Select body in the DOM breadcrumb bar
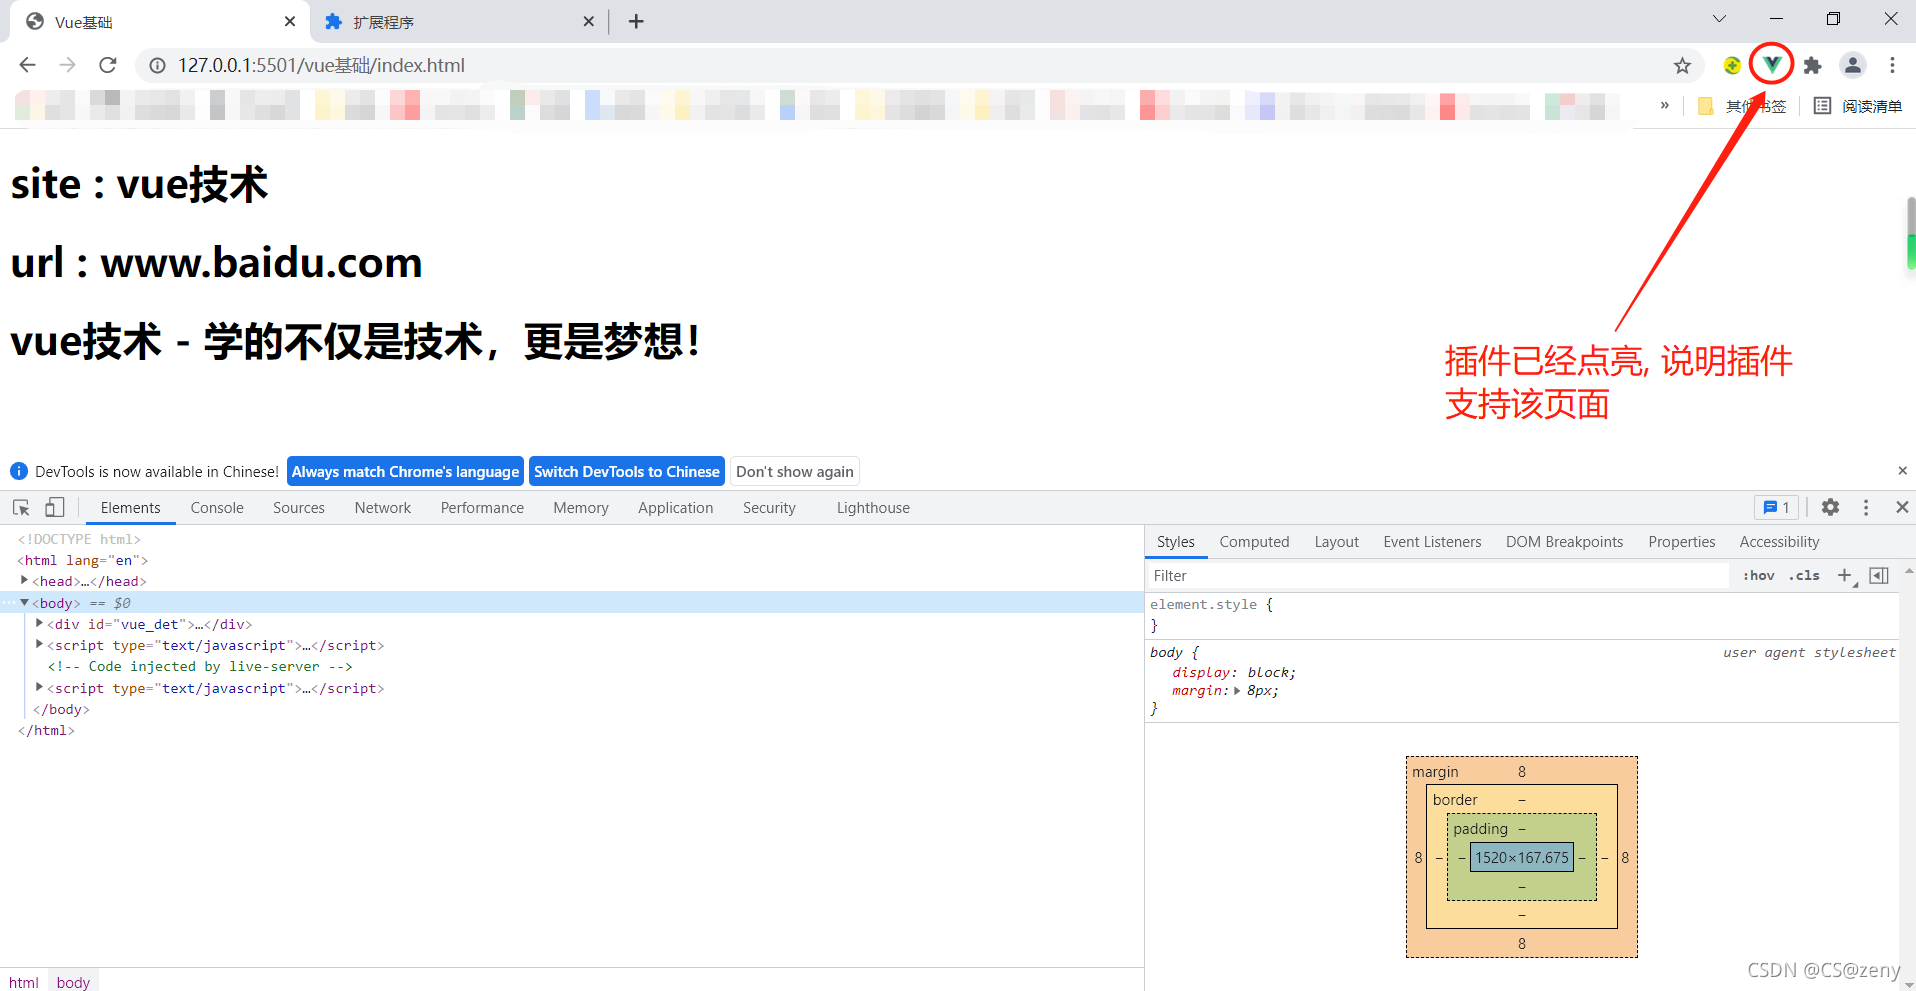Screen dimensions: 1916x991 [72, 981]
